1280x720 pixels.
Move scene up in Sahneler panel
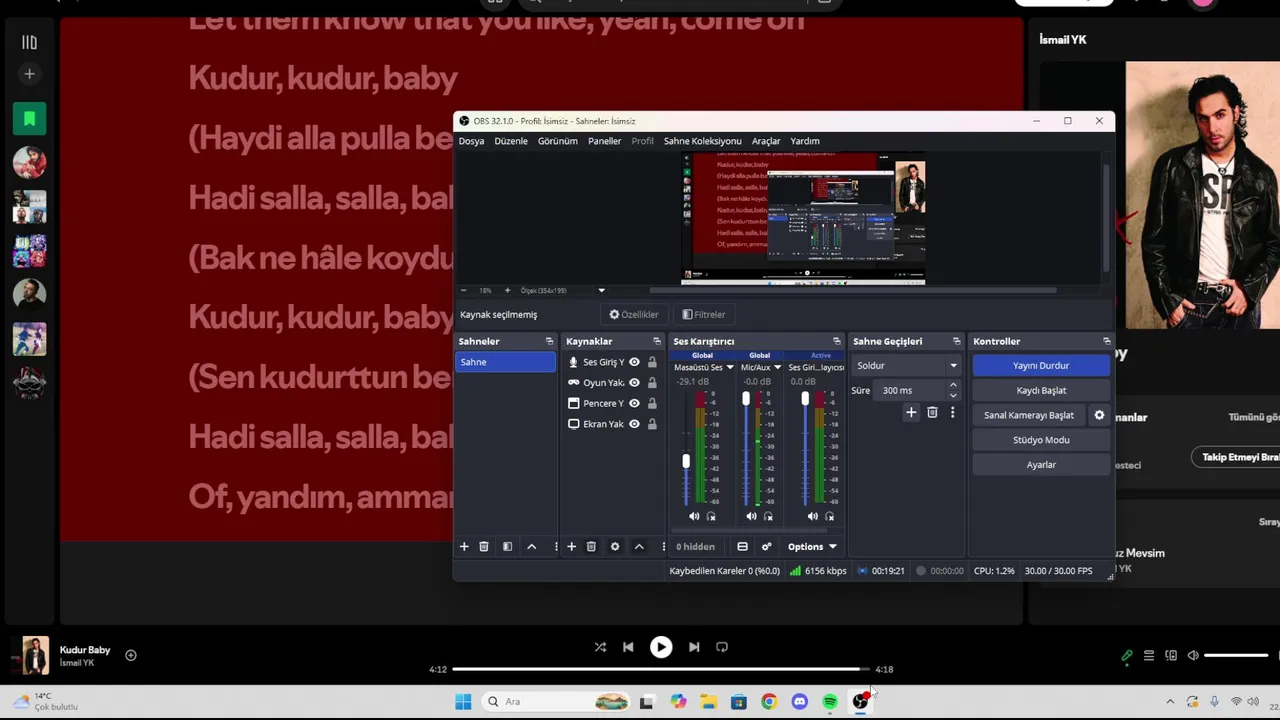tap(532, 546)
